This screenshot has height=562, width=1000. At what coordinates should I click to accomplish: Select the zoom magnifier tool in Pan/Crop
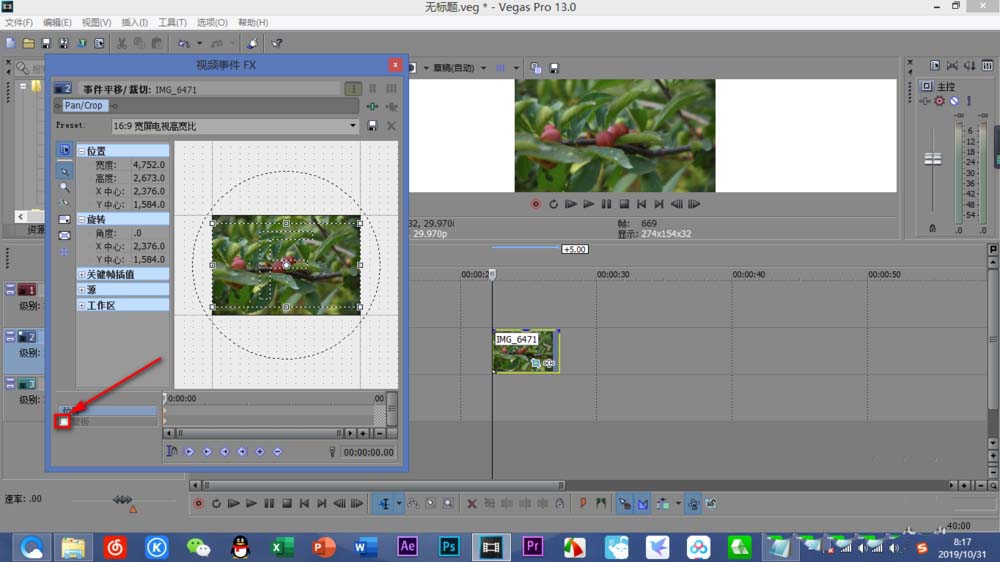(x=65, y=187)
